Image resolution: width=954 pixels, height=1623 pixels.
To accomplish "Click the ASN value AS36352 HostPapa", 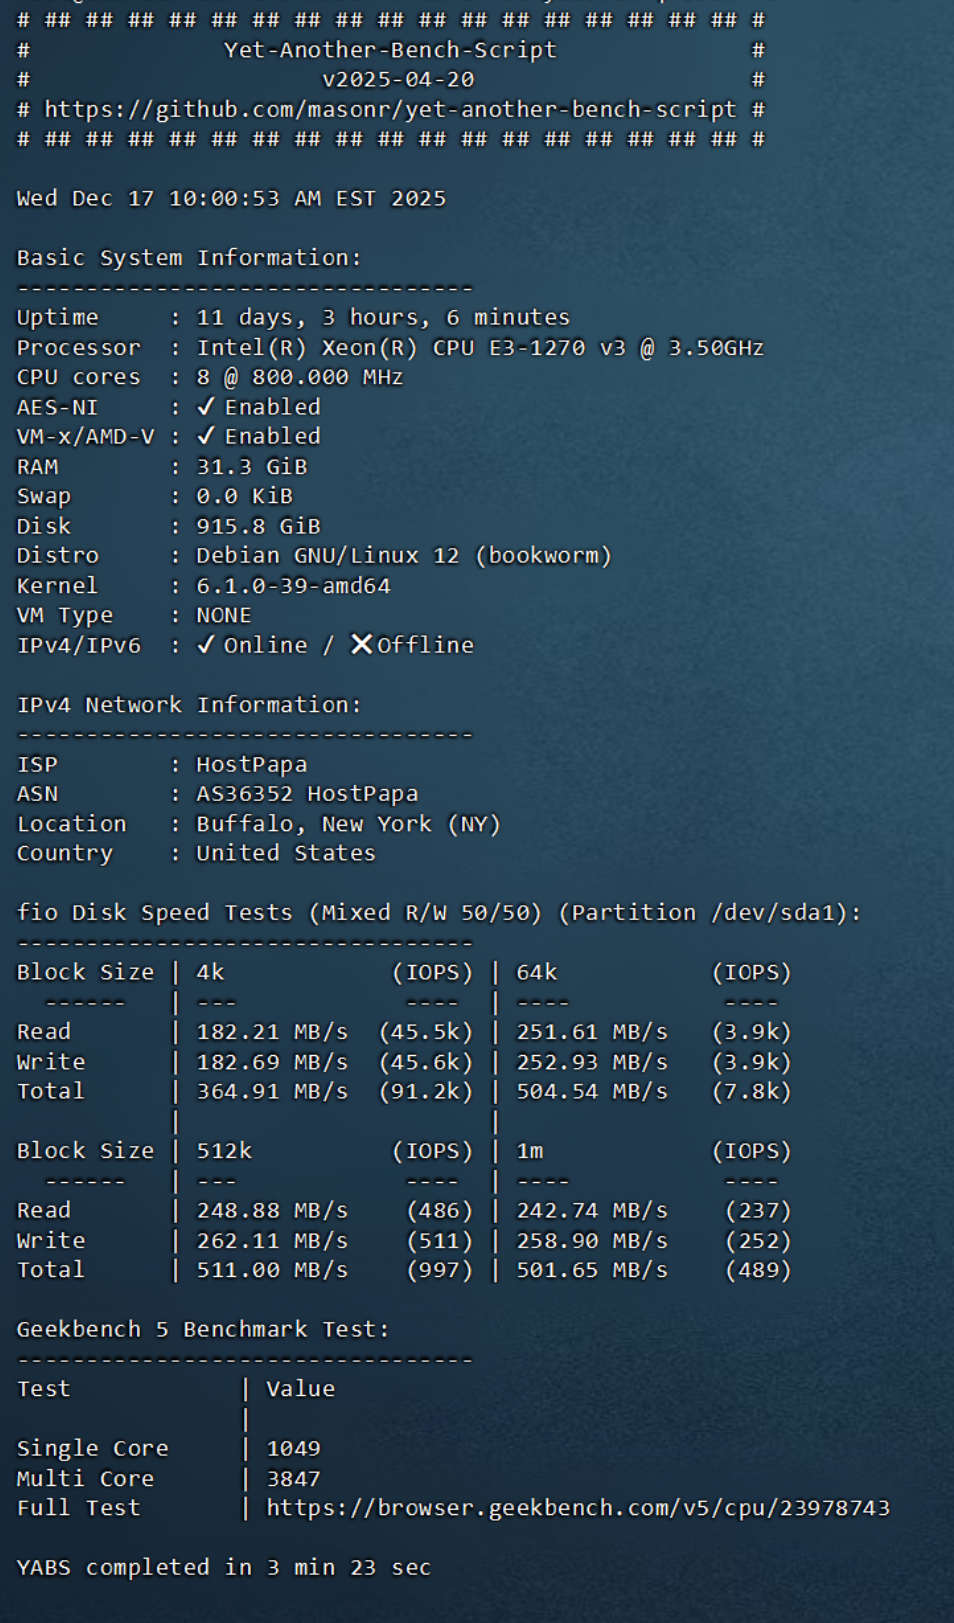I will pyautogui.click(x=307, y=794).
